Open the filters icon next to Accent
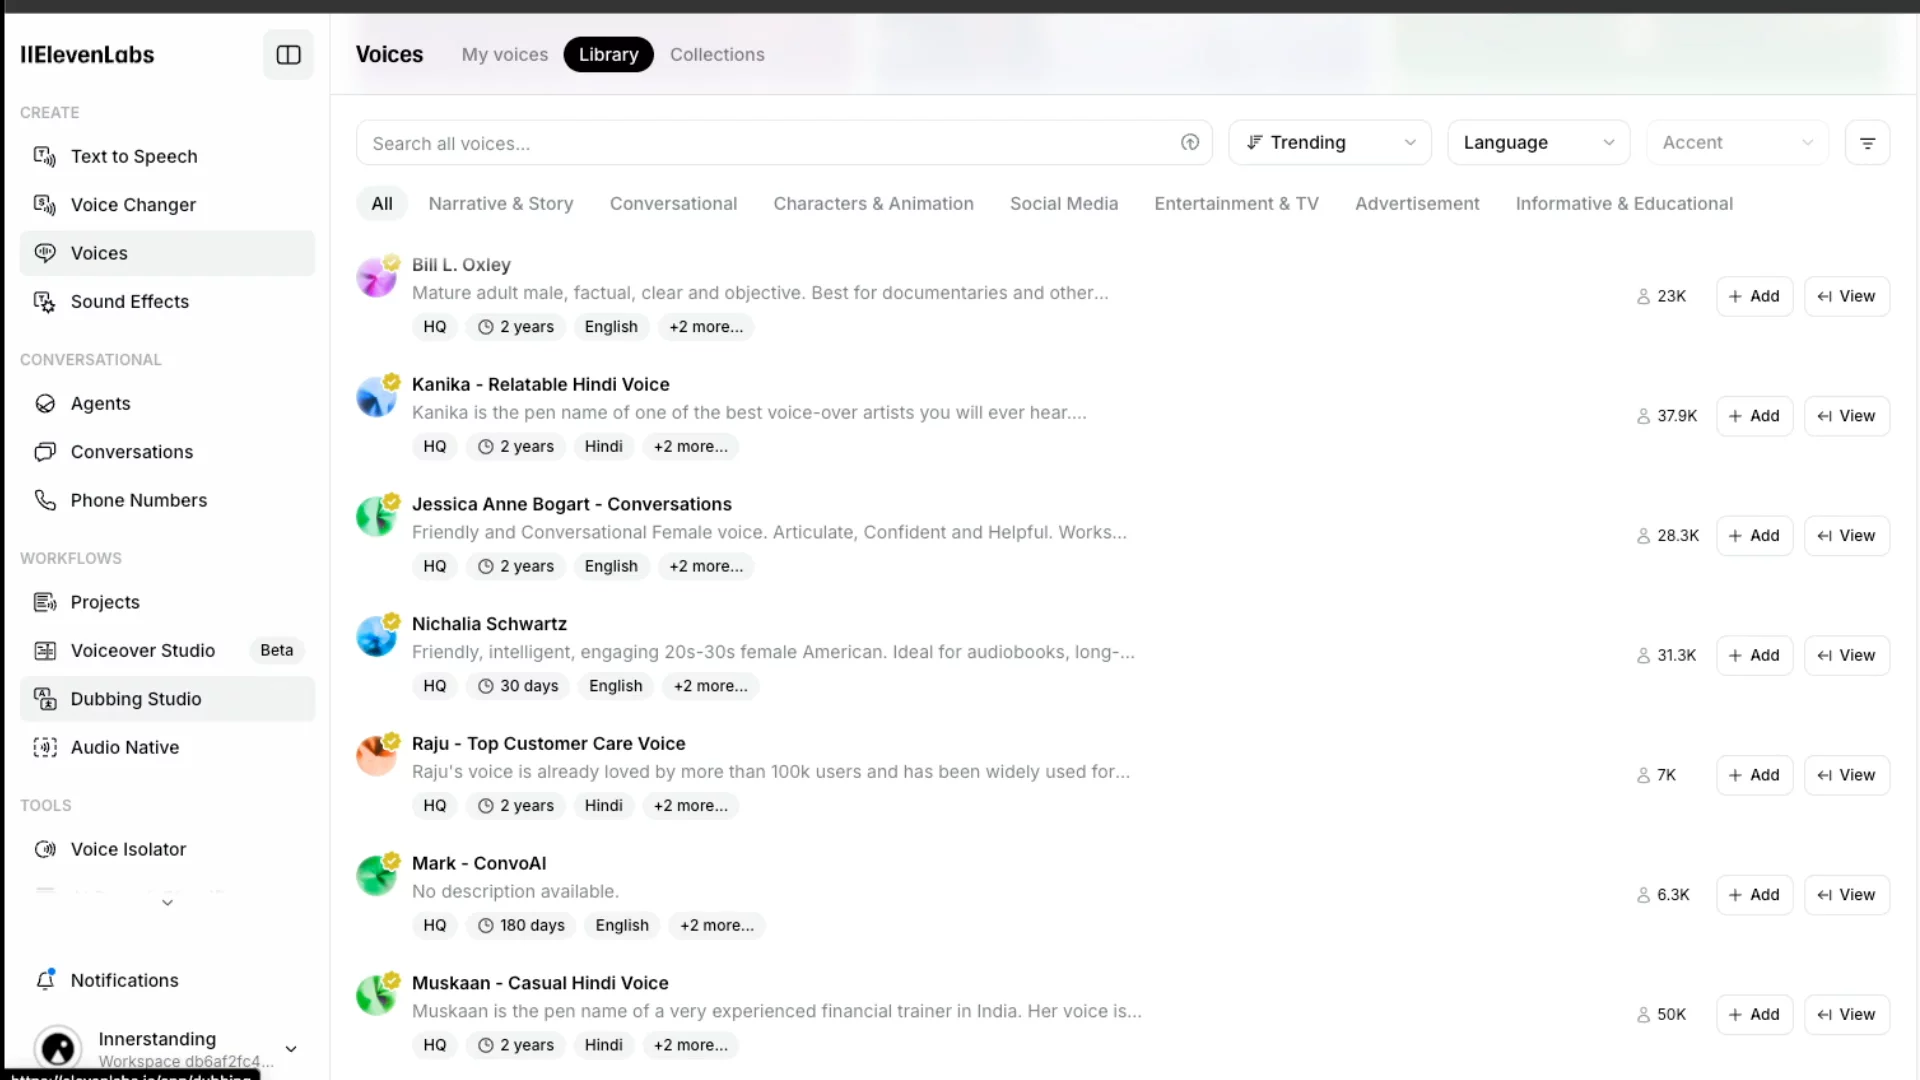 (1866, 143)
